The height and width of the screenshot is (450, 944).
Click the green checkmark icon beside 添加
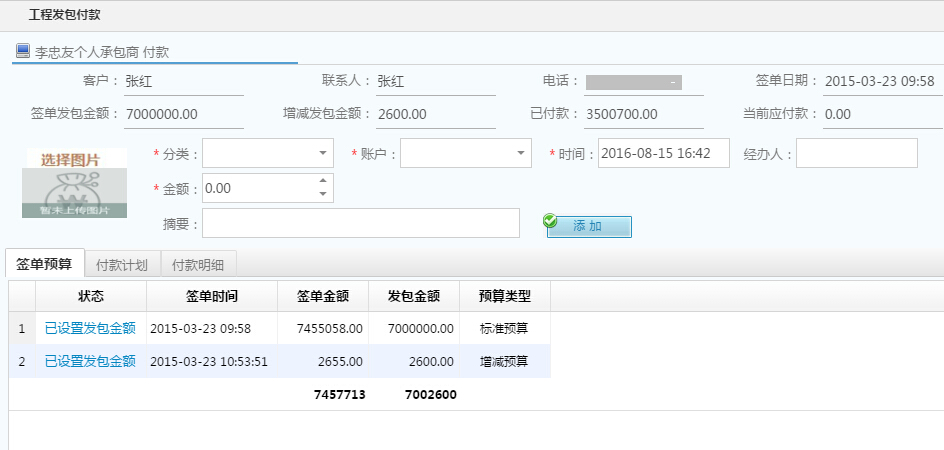(x=550, y=221)
